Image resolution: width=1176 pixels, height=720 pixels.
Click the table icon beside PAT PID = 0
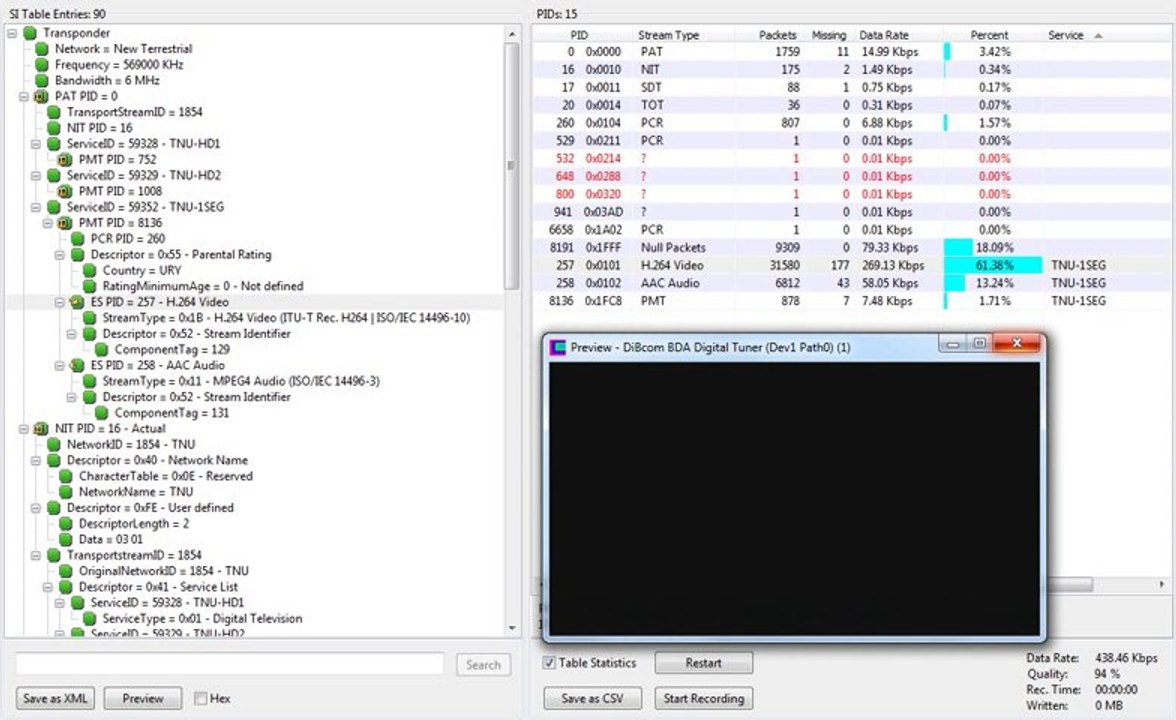[41, 96]
